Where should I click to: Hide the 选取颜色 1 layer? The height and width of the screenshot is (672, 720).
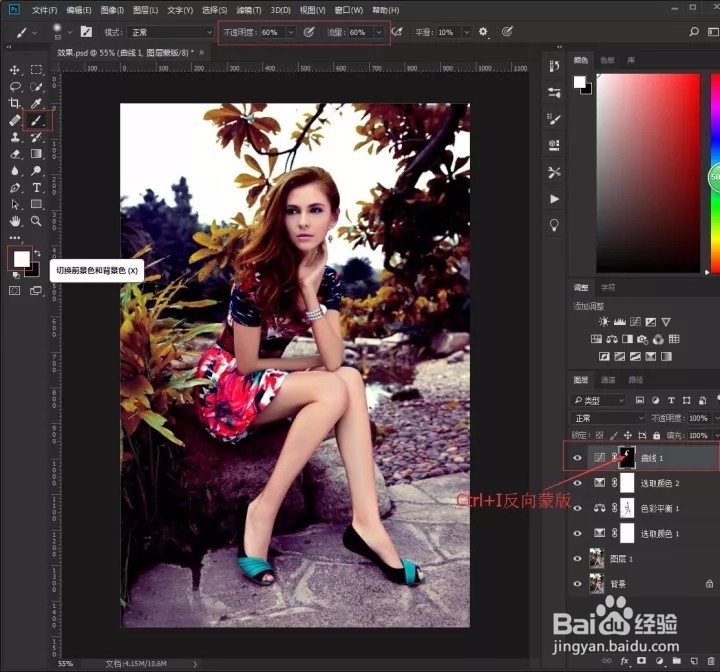[x=577, y=533]
